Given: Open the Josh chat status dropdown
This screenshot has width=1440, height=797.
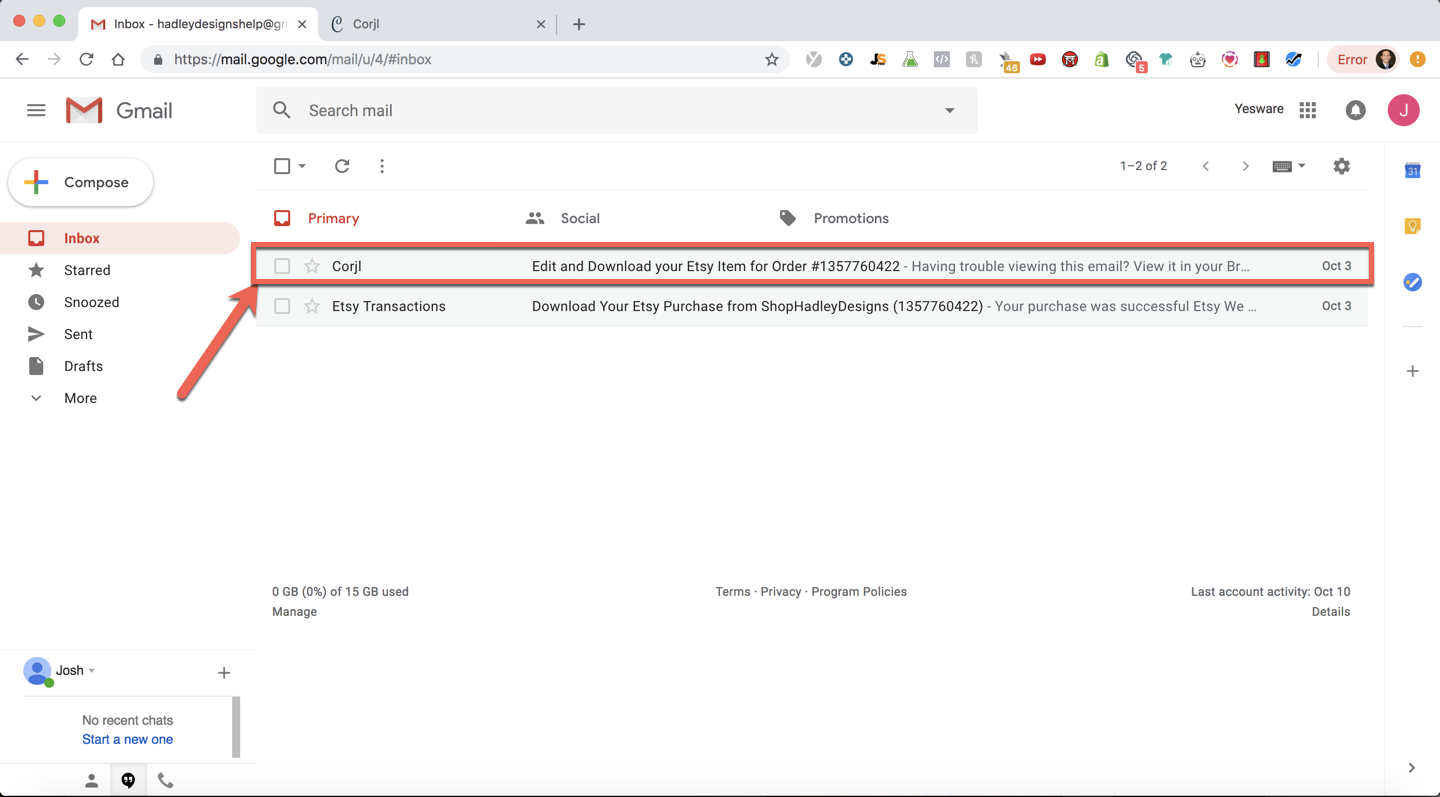Looking at the screenshot, I should [92, 671].
